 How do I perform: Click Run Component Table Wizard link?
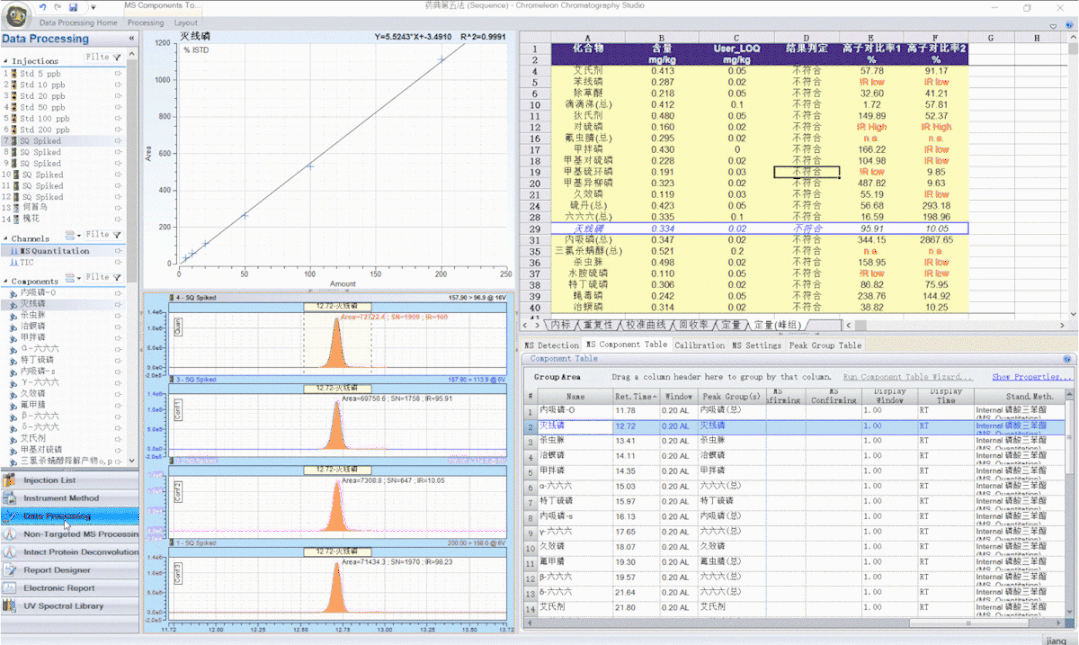pos(907,377)
